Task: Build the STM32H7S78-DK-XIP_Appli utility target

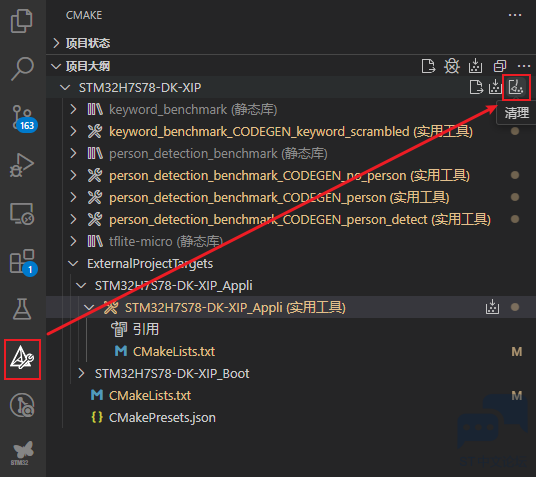Action: [492, 307]
